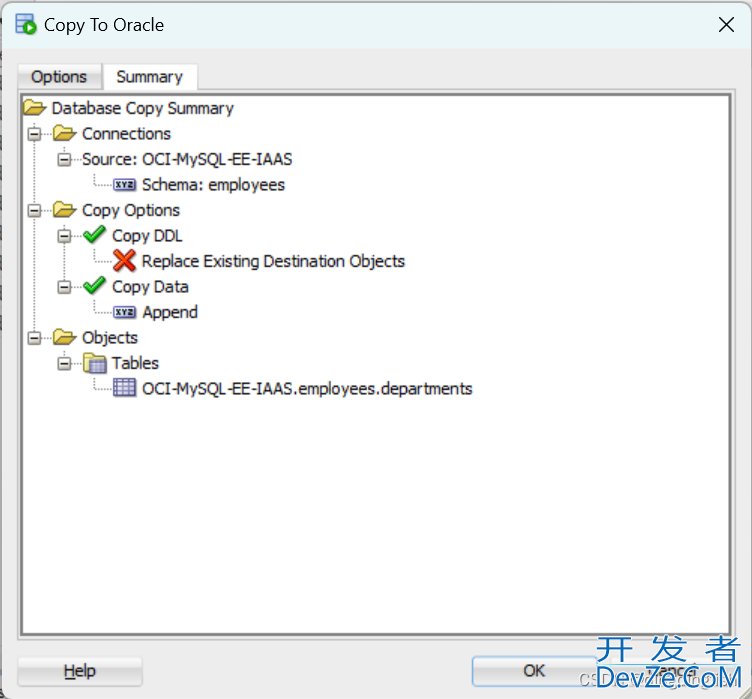The width and height of the screenshot is (752, 699).
Task: Select the Append row text
Action: coord(170,312)
